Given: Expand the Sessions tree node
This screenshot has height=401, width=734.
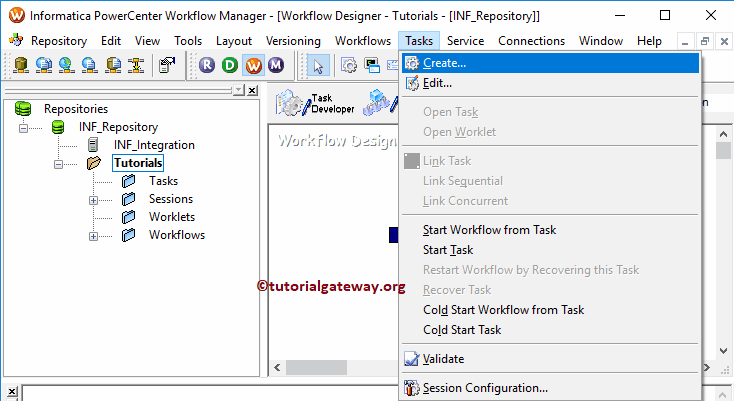Looking at the screenshot, I should point(93,200).
